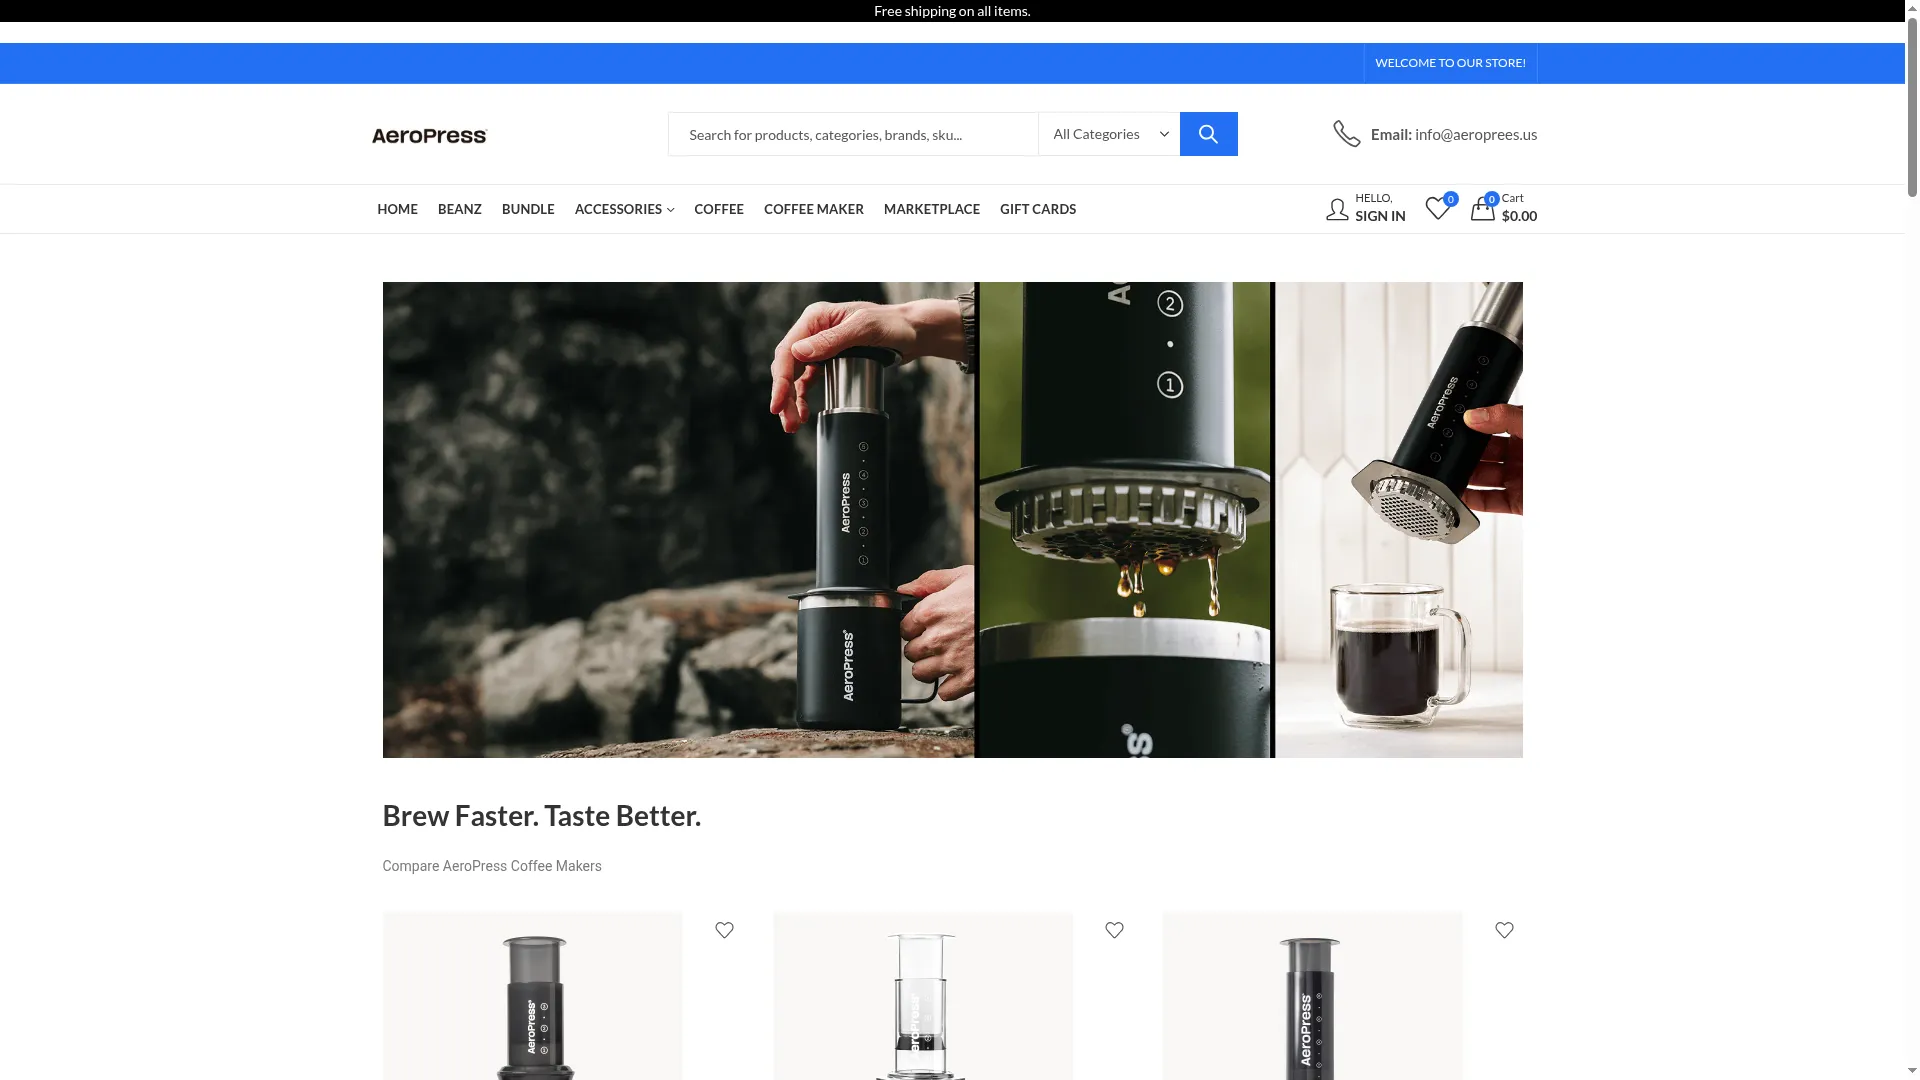Focus the product search field

pyautogui.click(x=853, y=134)
